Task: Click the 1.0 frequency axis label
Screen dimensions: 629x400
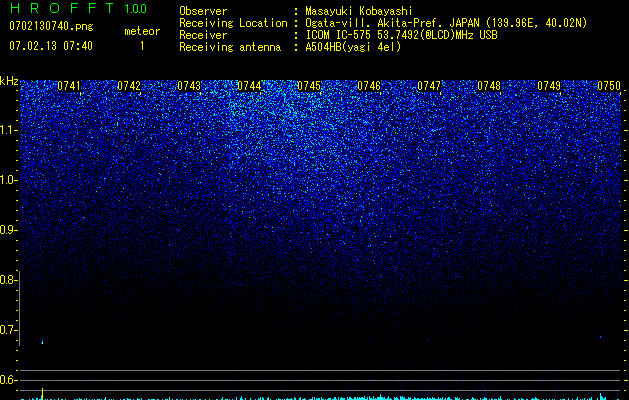Action: click(x=8, y=180)
